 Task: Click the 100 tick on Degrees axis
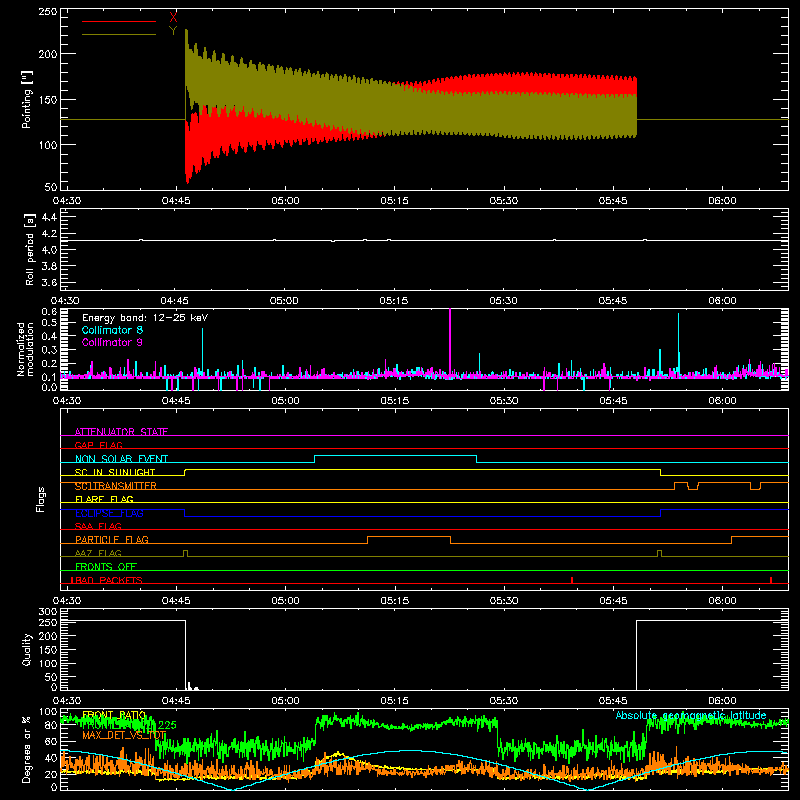48,712
